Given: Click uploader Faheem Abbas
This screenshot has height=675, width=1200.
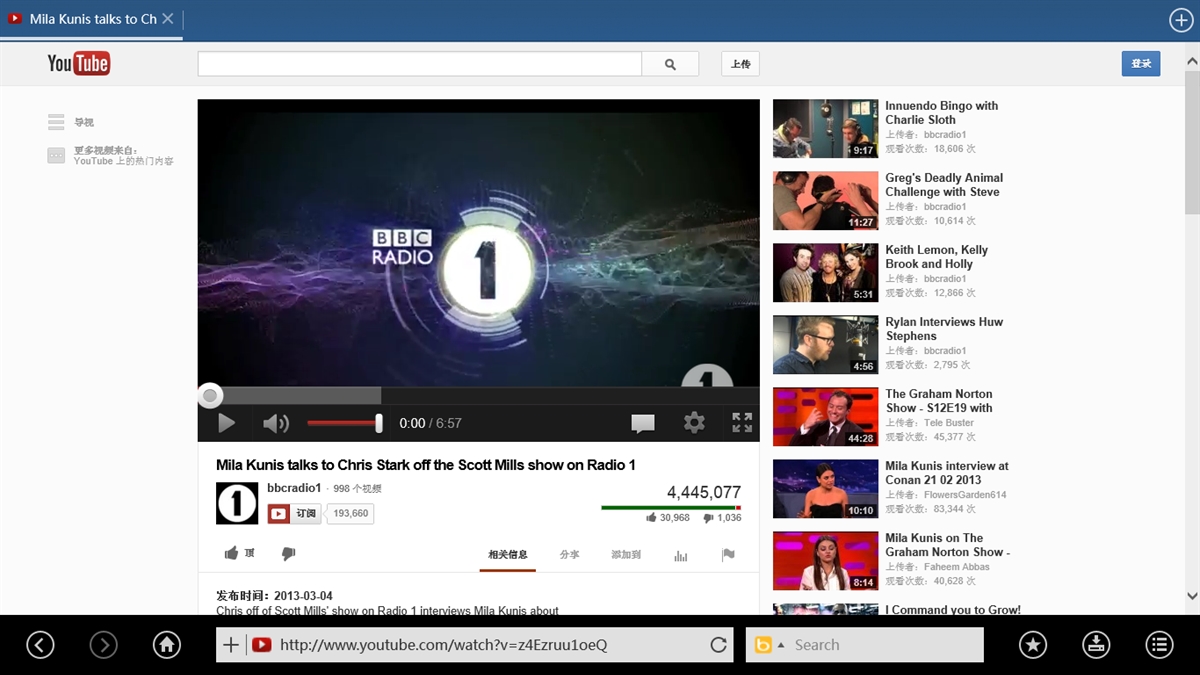Looking at the screenshot, I should [x=957, y=567].
